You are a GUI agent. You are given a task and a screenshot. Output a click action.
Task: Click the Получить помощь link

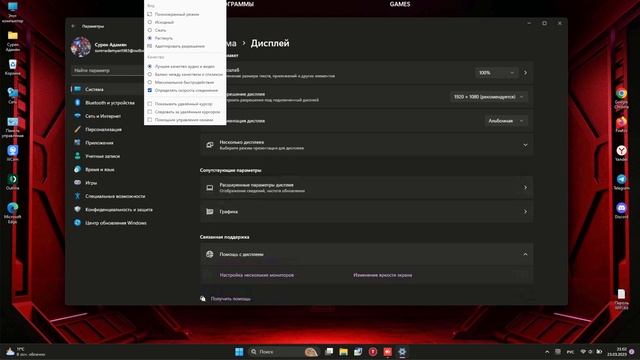pos(231,299)
